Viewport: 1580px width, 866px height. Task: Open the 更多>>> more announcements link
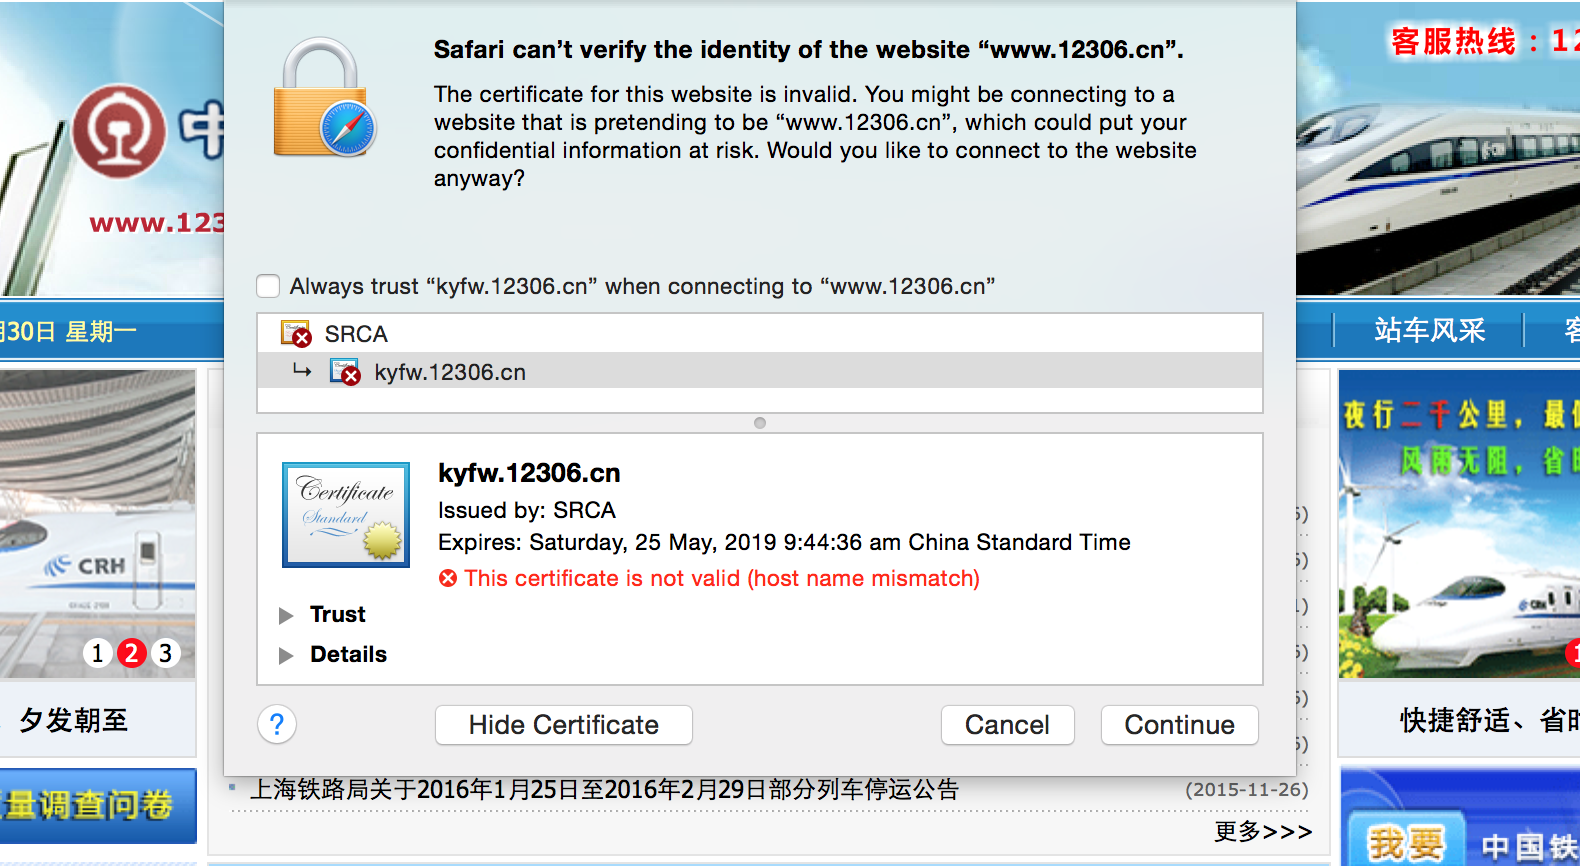coord(1262,831)
